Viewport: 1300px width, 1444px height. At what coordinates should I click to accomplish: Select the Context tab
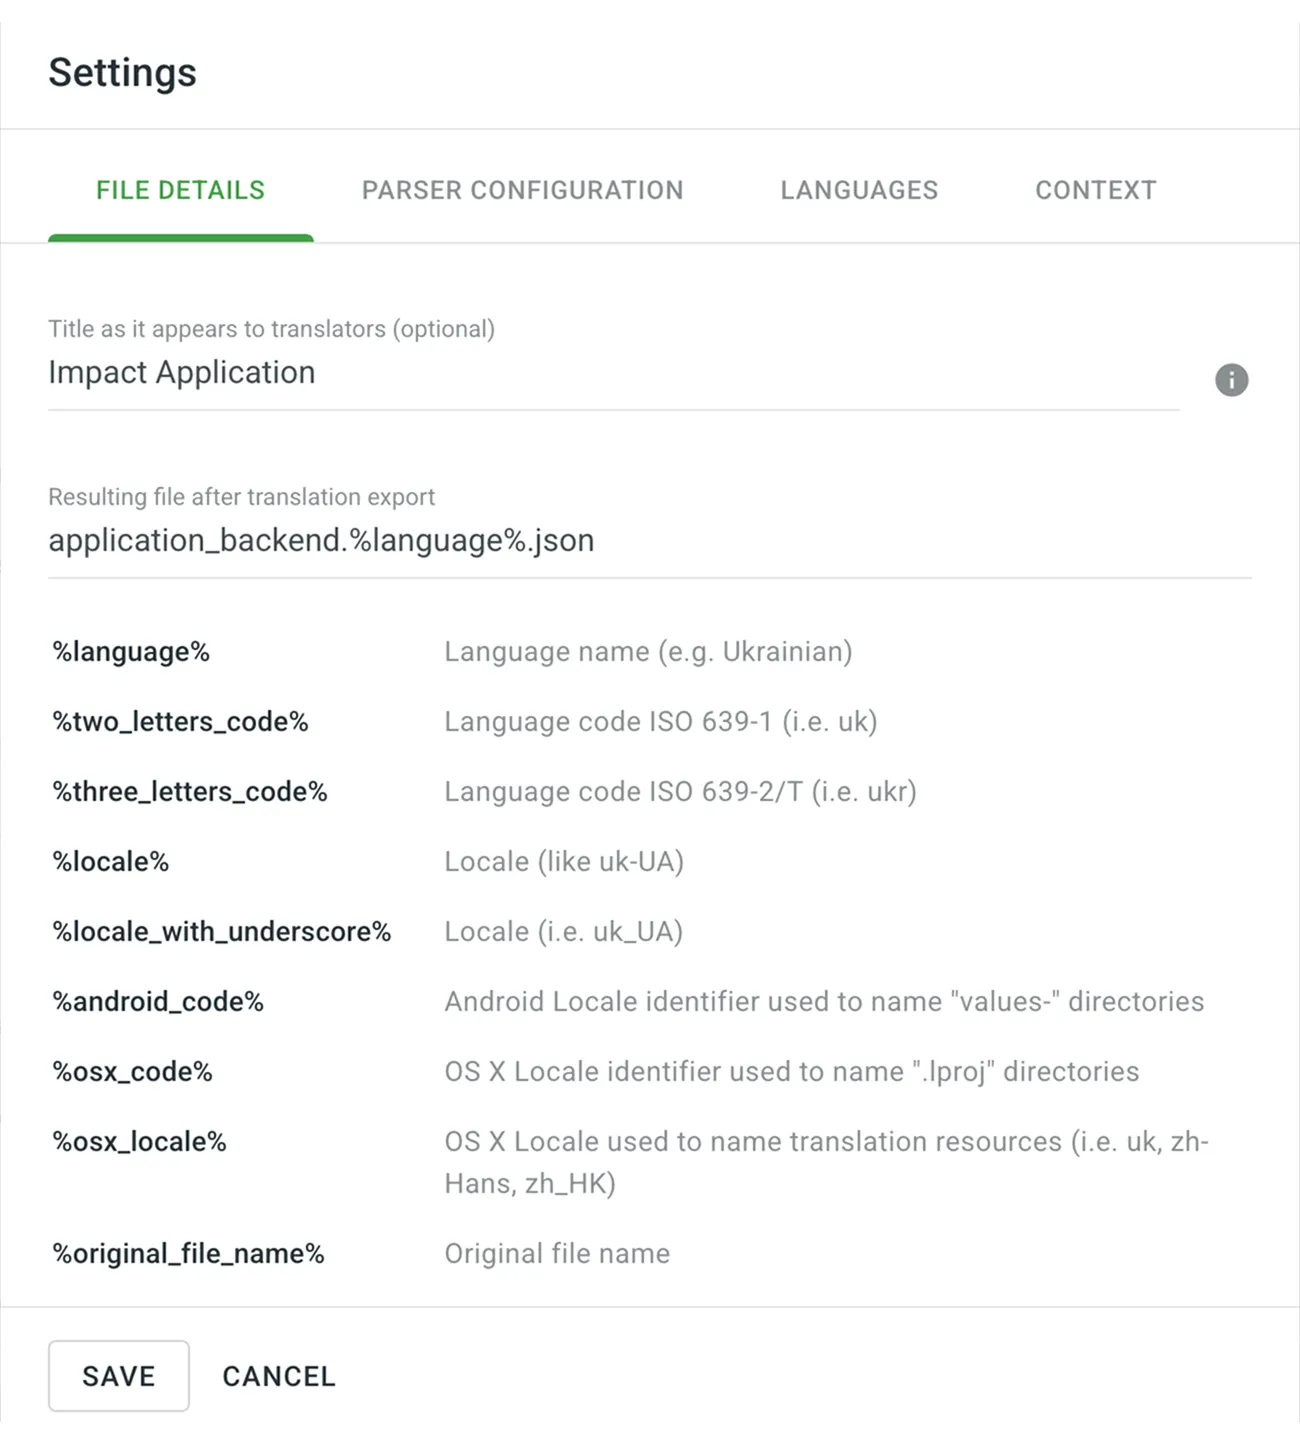1095,190
